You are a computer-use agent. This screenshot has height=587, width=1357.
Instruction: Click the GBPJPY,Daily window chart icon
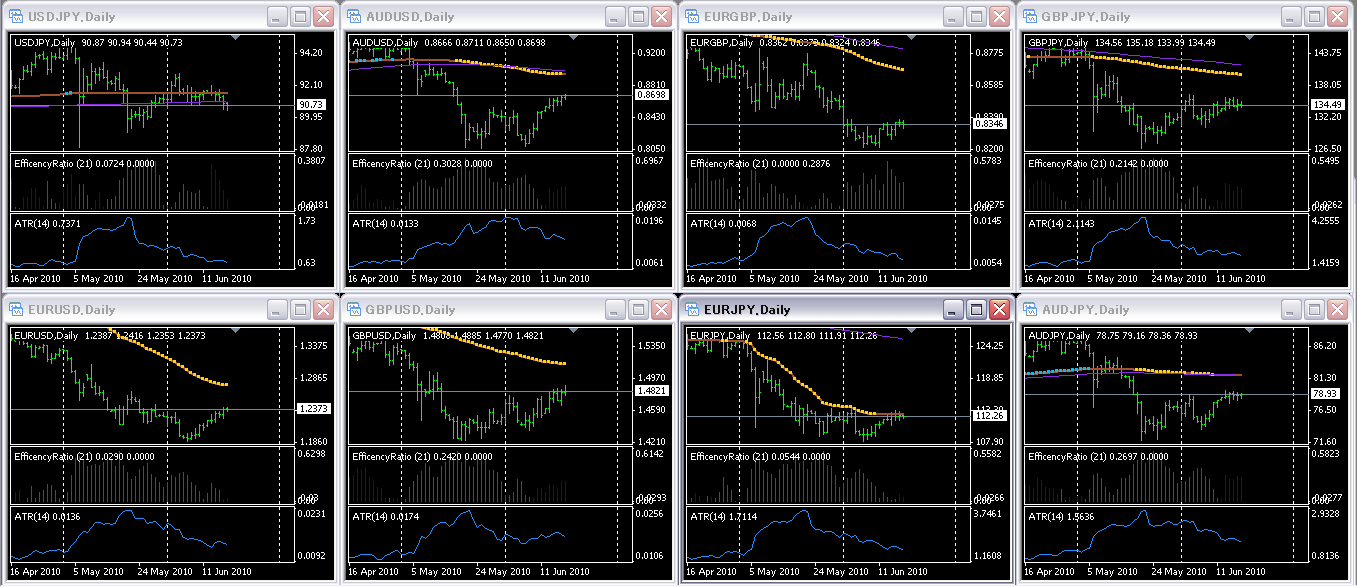(1030, 17)
